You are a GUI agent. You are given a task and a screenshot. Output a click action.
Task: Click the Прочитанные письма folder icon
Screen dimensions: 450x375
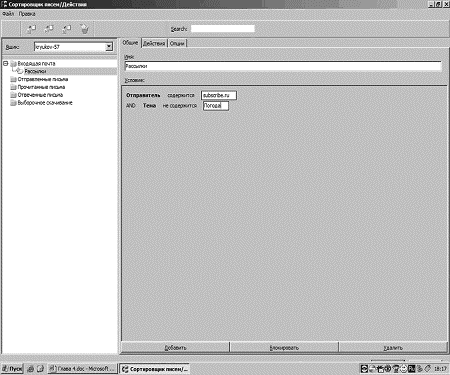[x=13, y=87]
